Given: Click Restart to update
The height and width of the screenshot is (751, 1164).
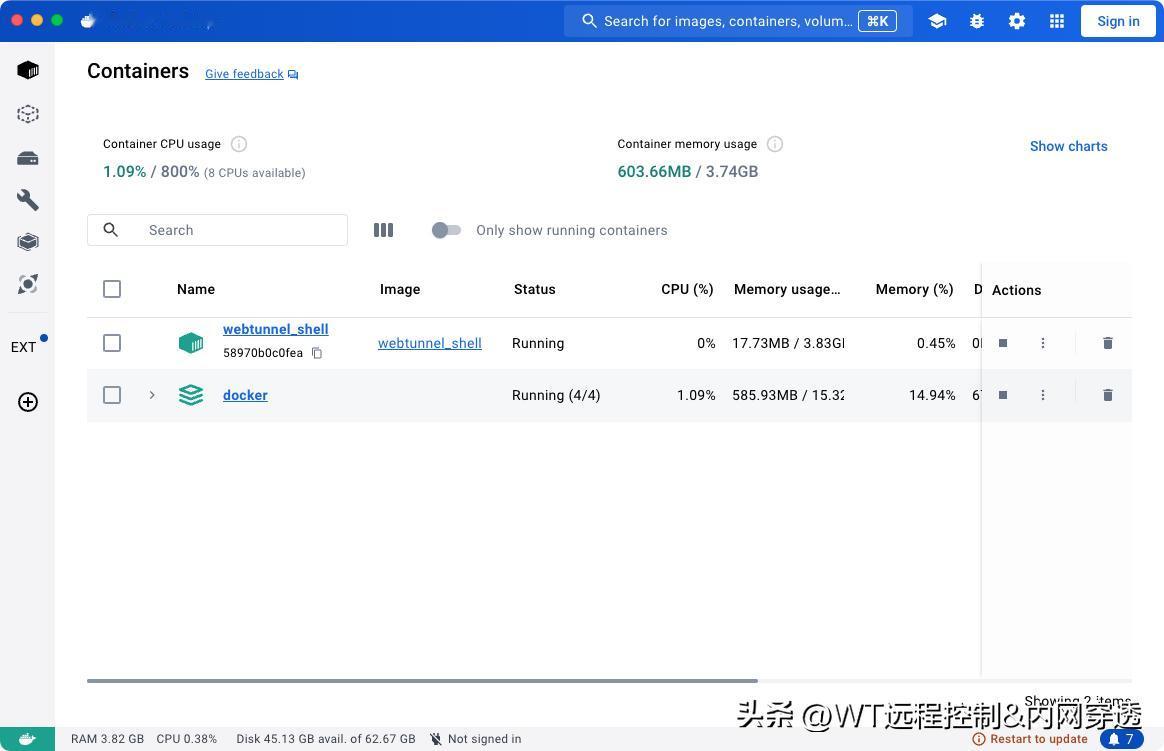Looking at the screenshot, I should tap(1030, 739).
